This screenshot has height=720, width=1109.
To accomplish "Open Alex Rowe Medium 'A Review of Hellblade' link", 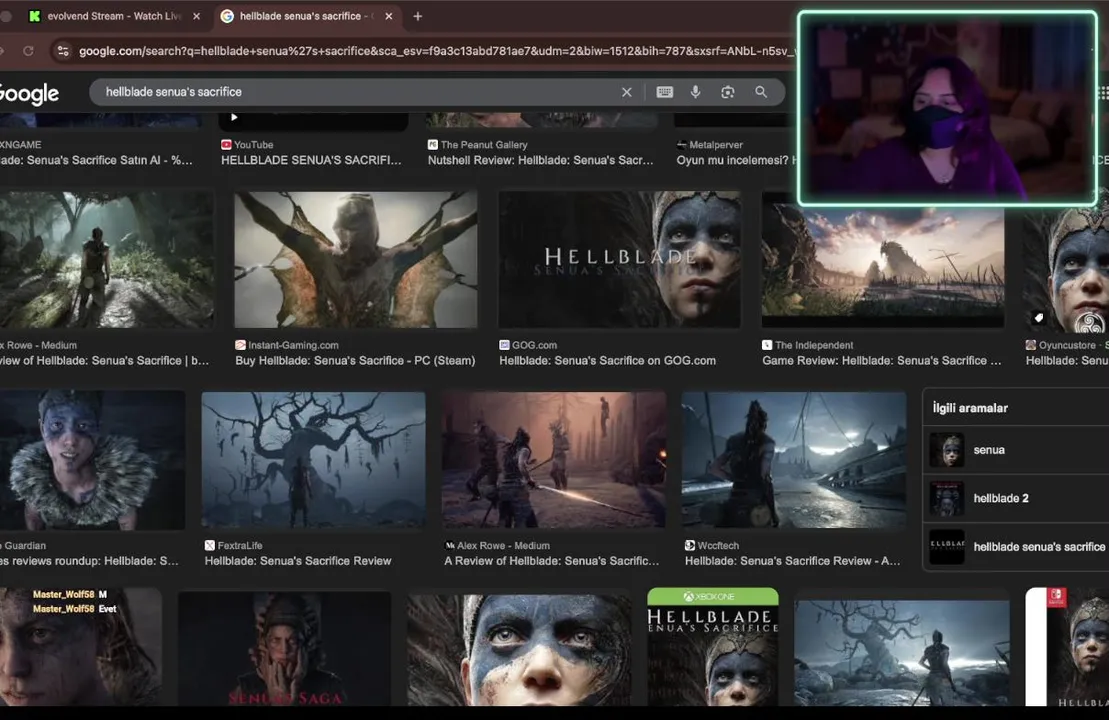I will (x=551, y=561).
